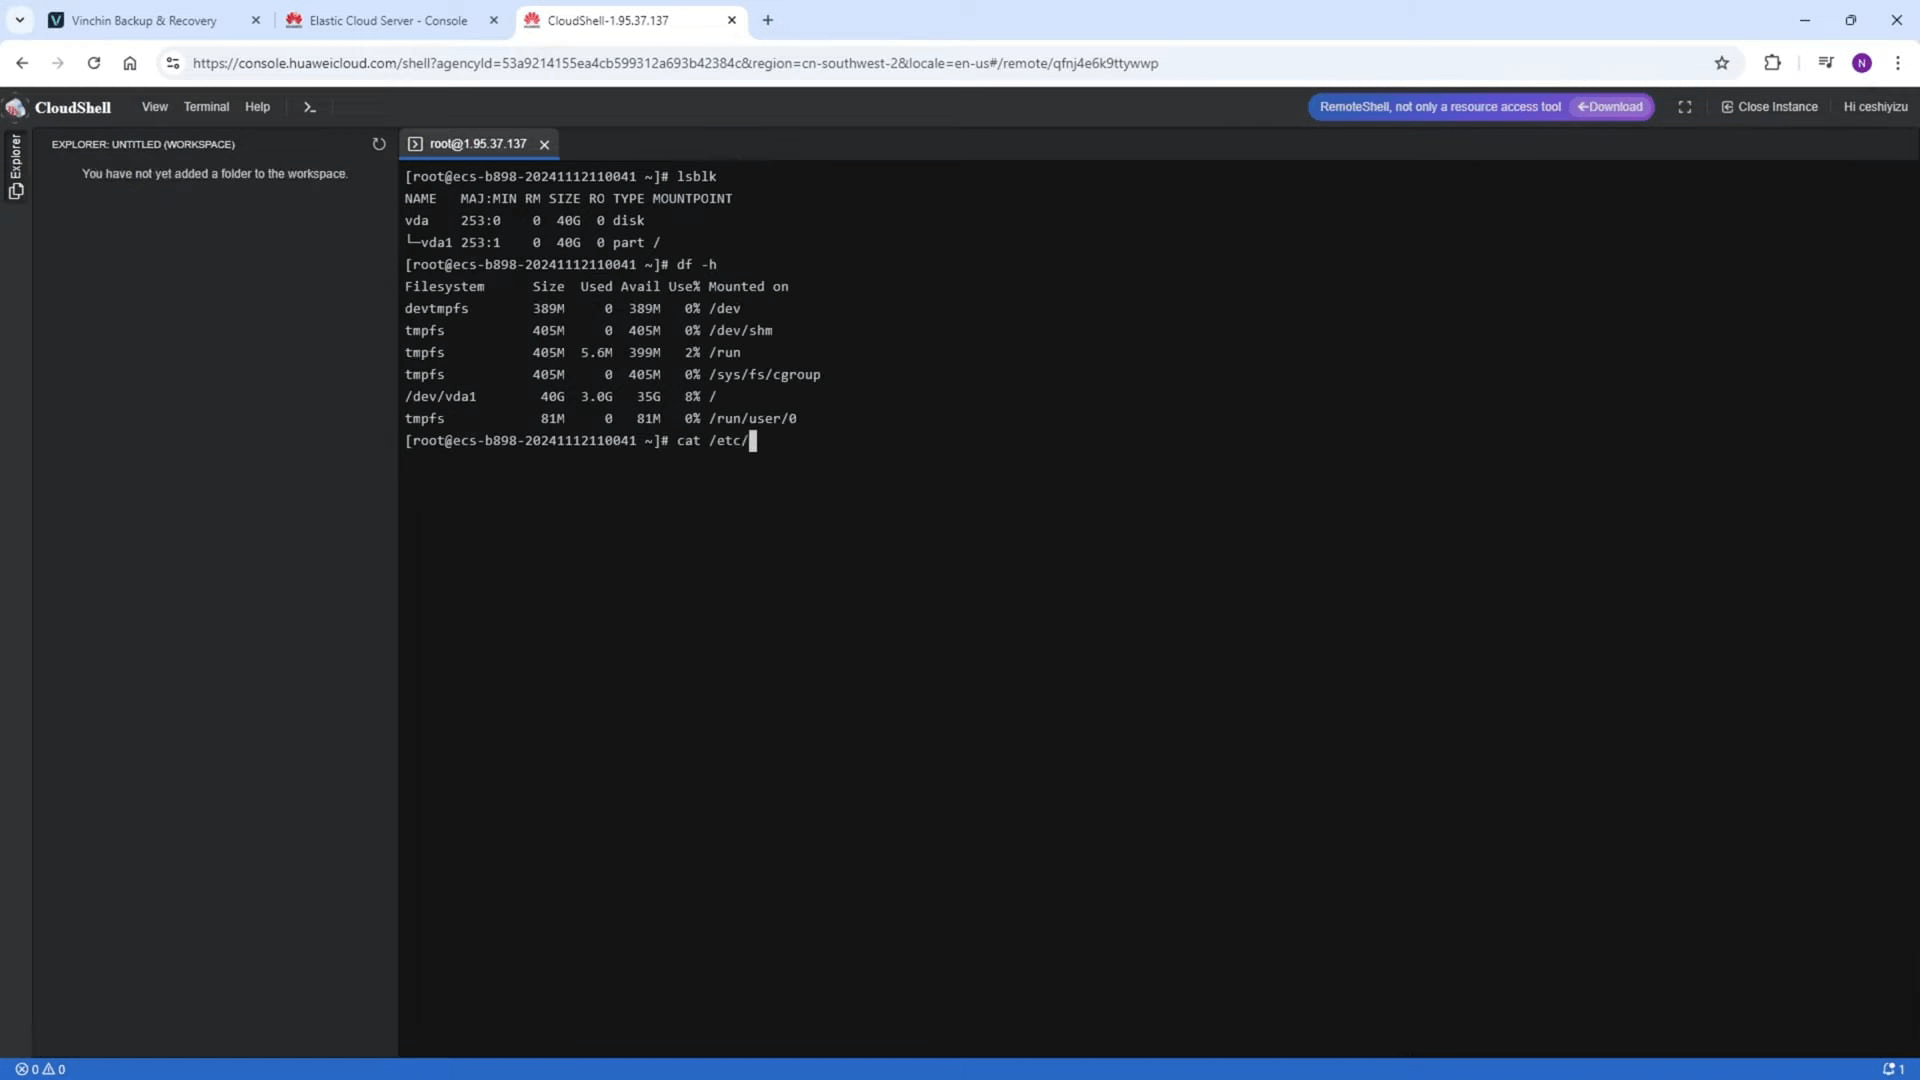Go back in browser history
This screenshot has height=1080, width=1920.
tap(22, 63)
